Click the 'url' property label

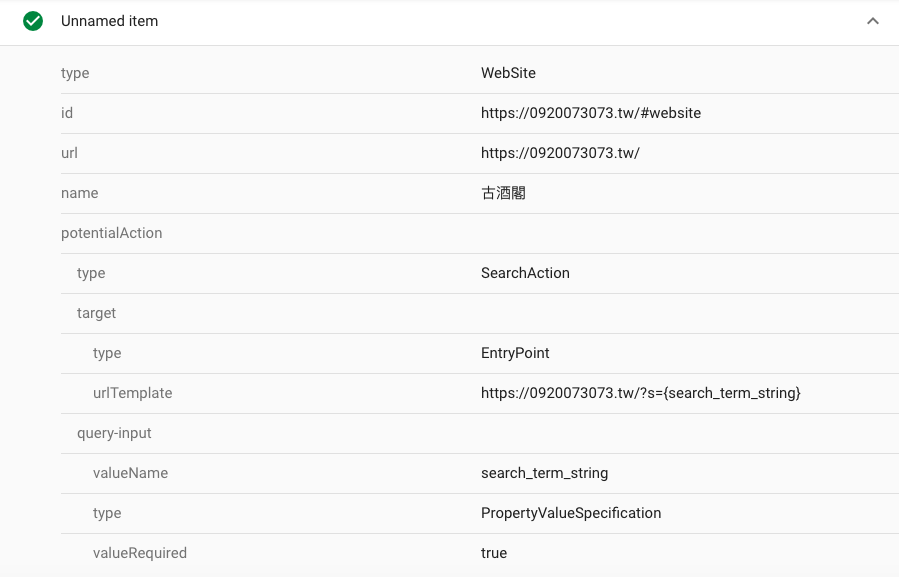tap(69, 153)
